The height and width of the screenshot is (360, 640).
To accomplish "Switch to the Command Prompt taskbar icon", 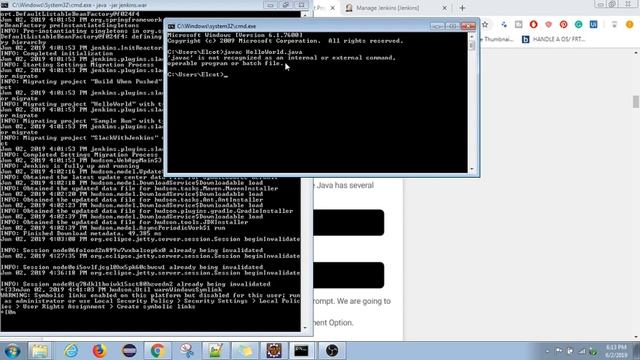I will [x=302, y=351].
